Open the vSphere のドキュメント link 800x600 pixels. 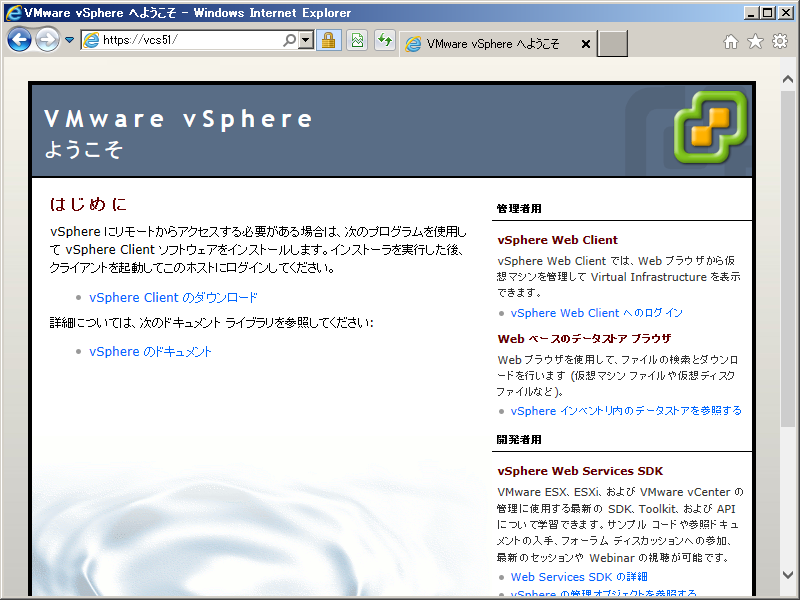(149, 351)
